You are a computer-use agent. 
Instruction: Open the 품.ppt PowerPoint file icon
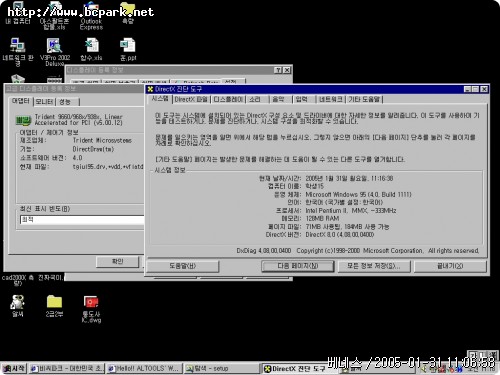click(x=128, y=49)
